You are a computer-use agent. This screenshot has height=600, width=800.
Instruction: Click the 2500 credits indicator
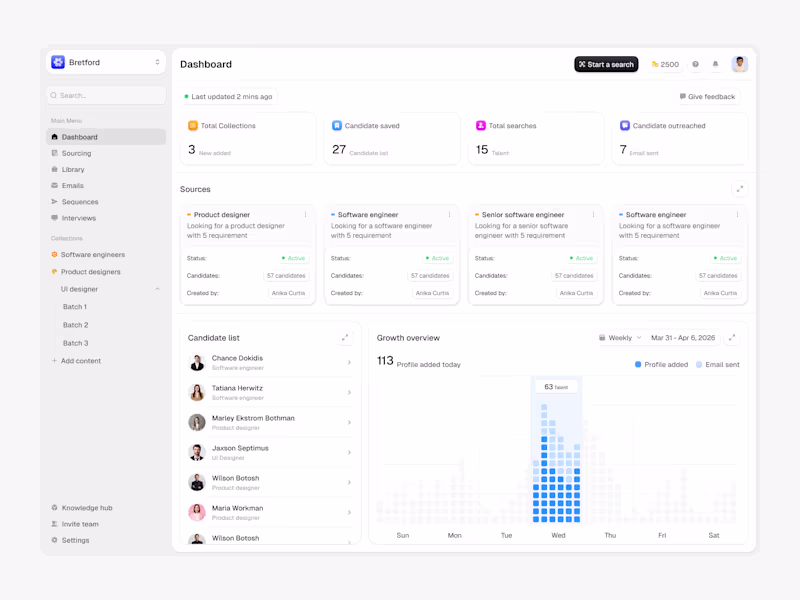coord(665,64)
